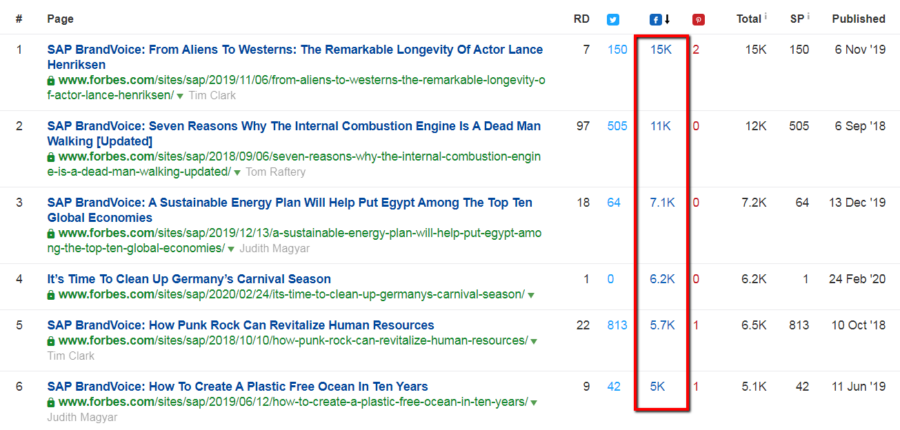The image size is (900, 430).
Task: Open the It's Time To Clean Up Germany's Carnival Season article
Action: coord(189,280)
